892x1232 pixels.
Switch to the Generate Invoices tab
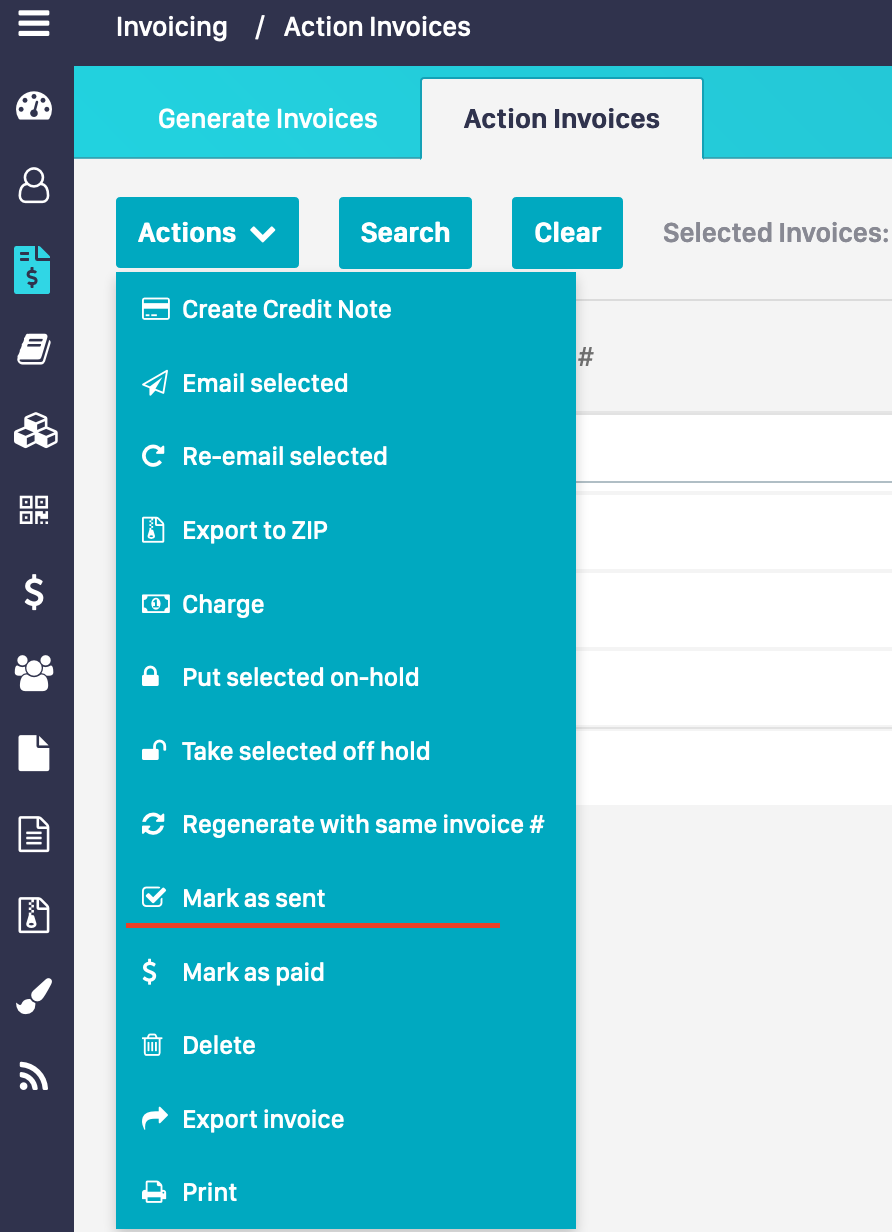[x=267, y=119]
